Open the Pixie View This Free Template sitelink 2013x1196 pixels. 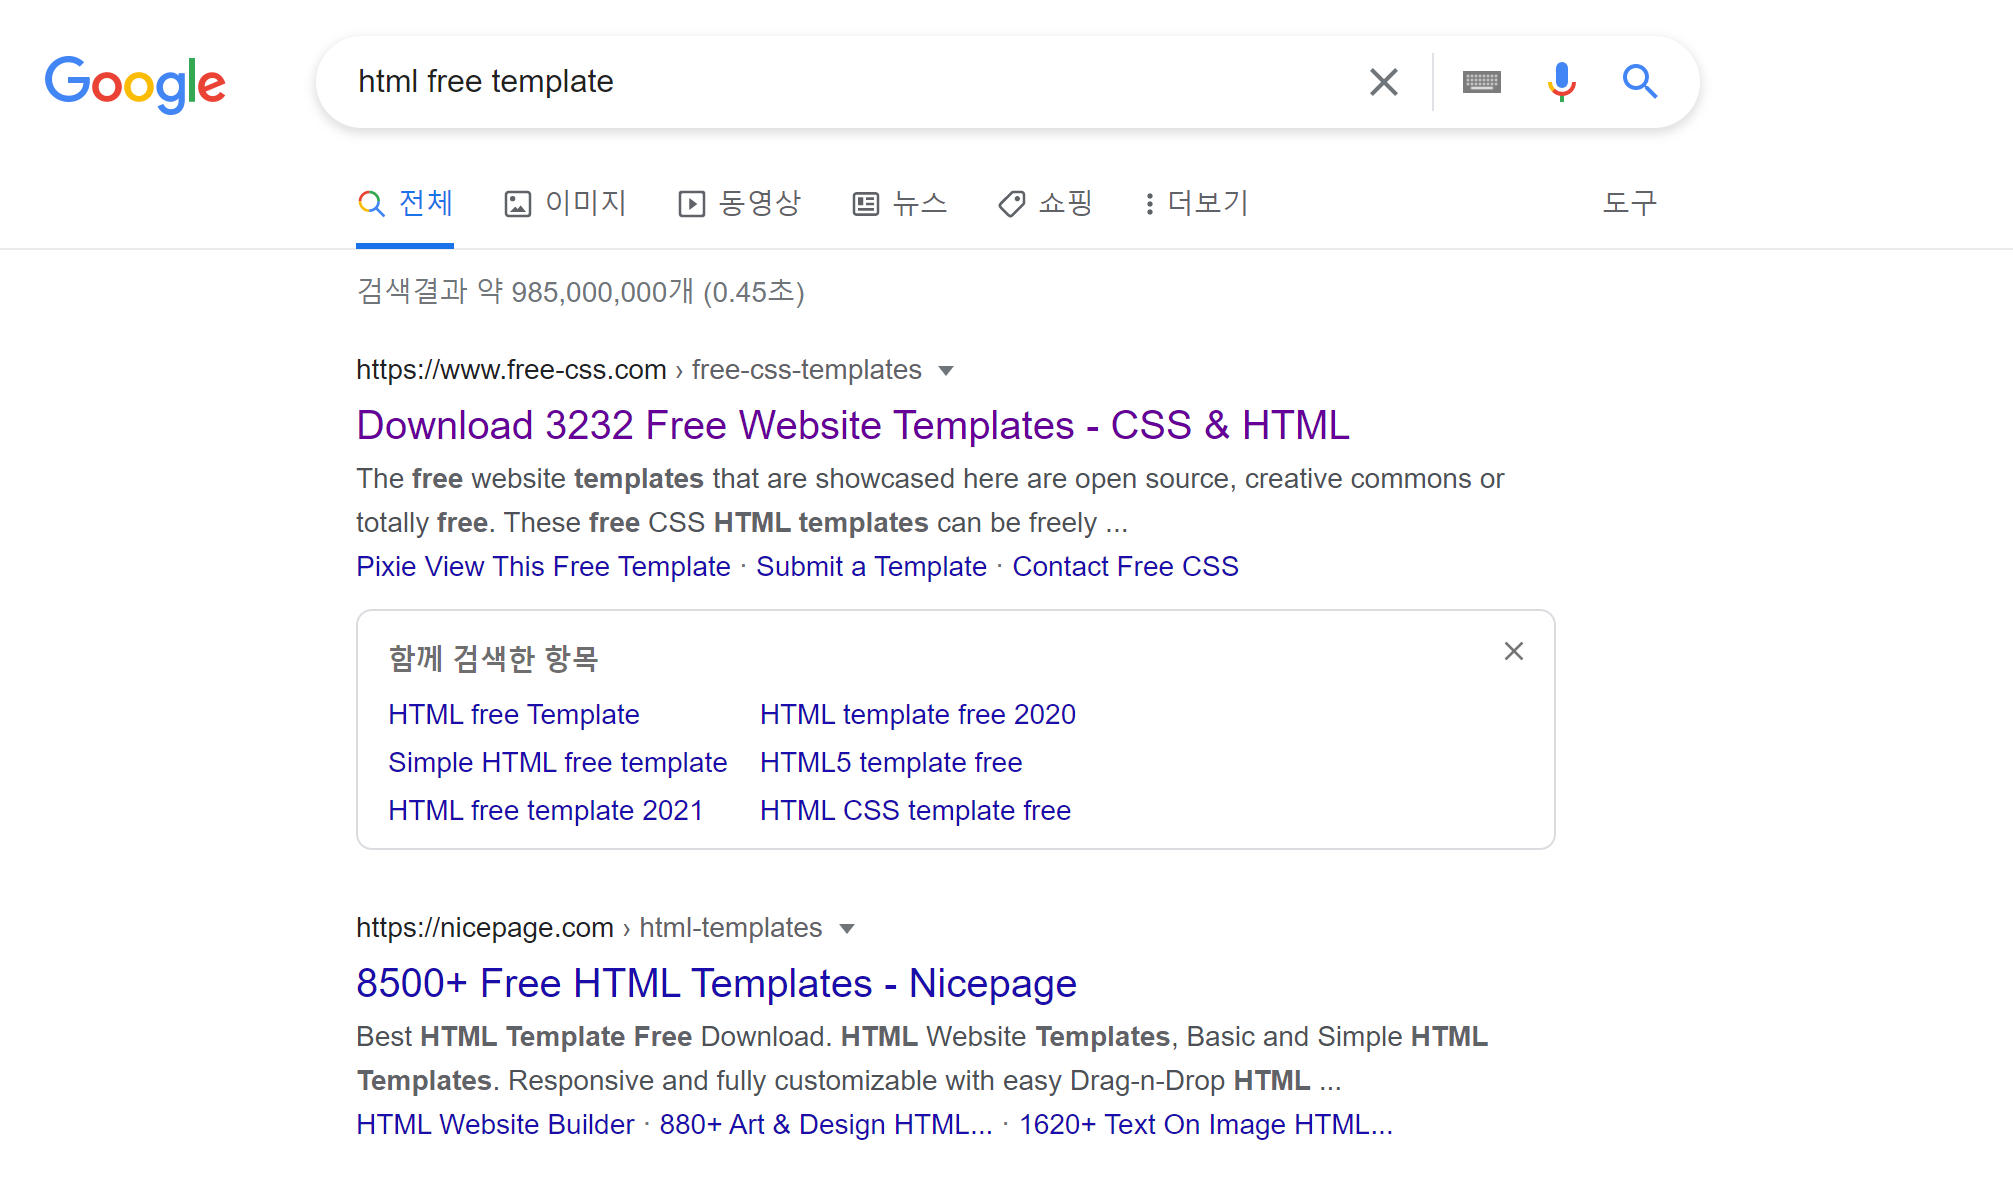click(x=544, y=567)
